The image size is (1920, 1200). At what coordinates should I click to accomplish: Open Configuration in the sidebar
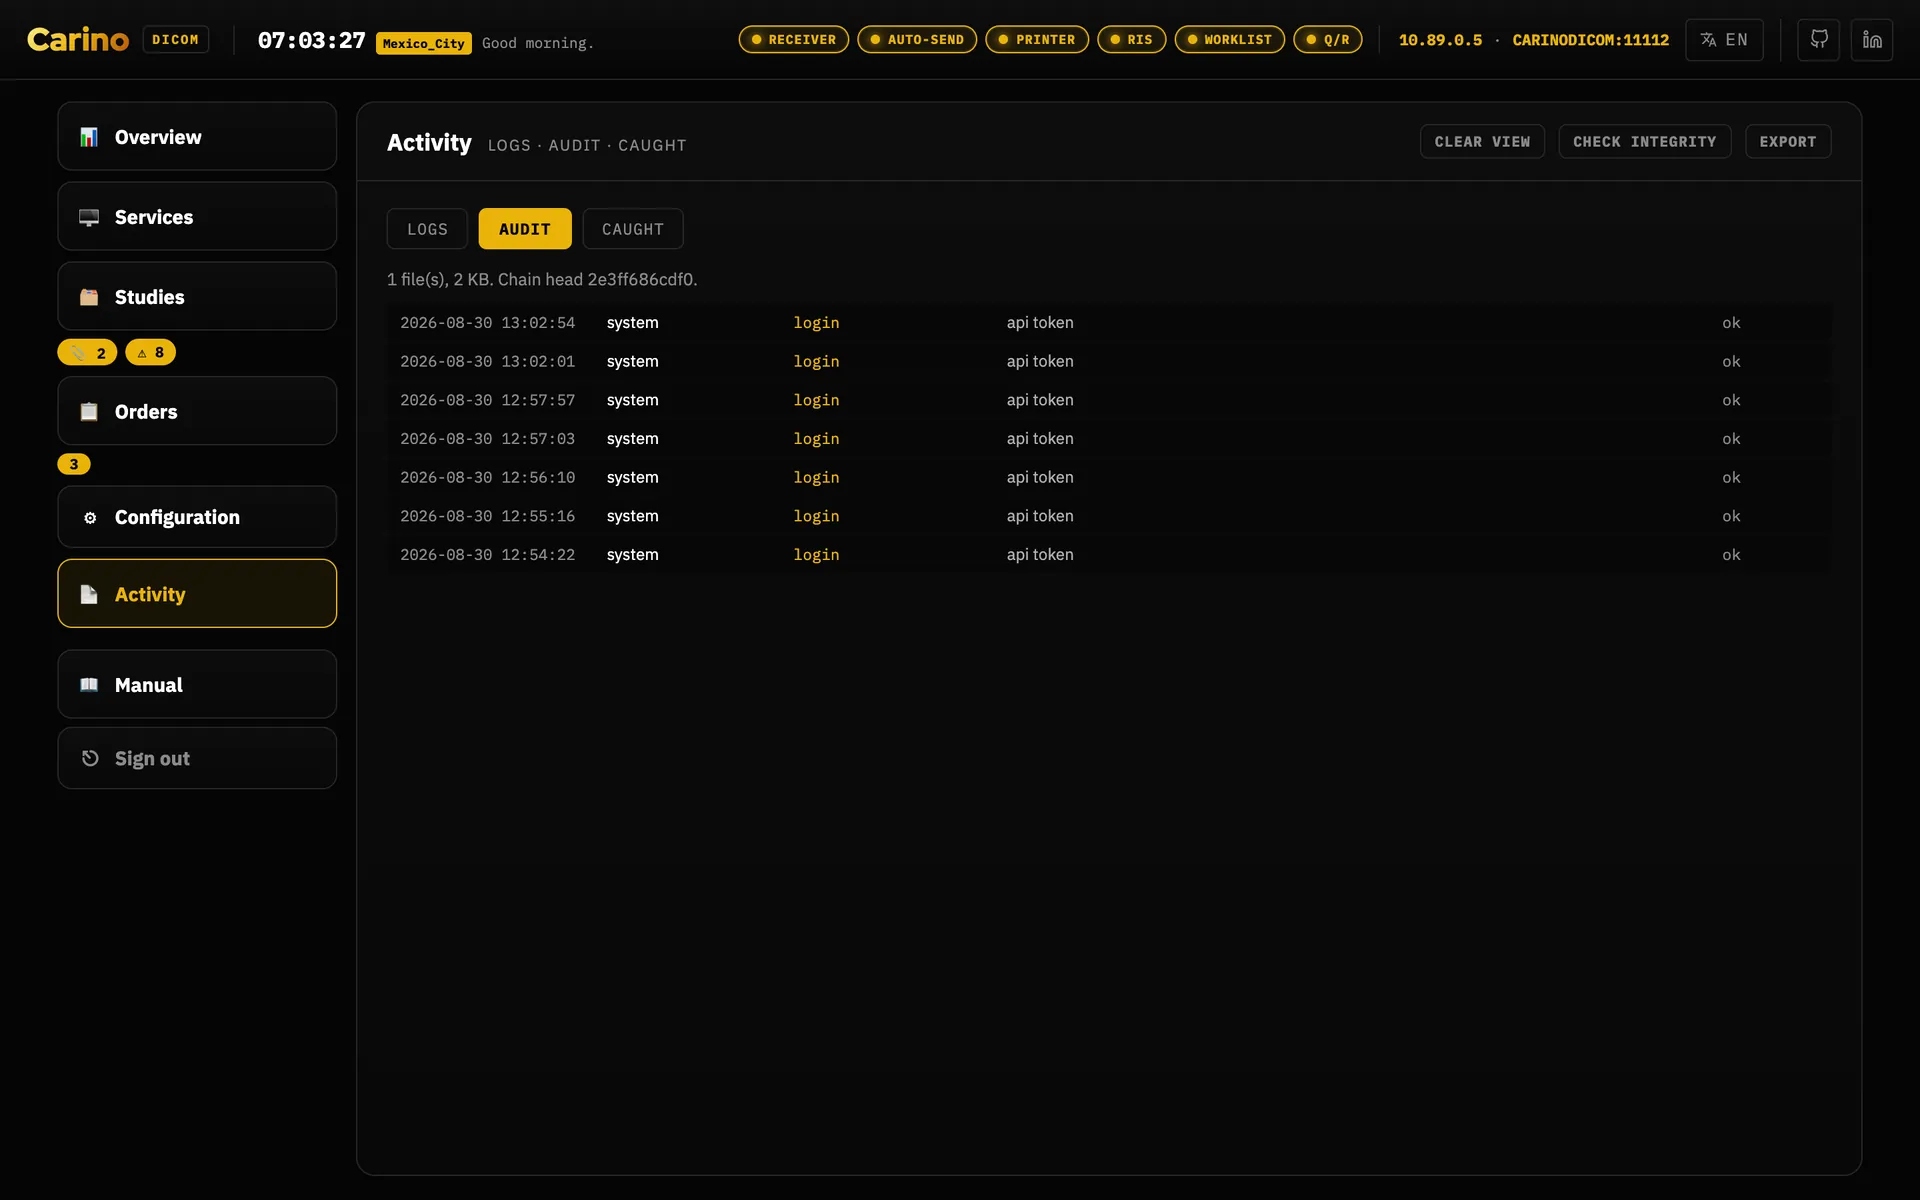(197, 517)
